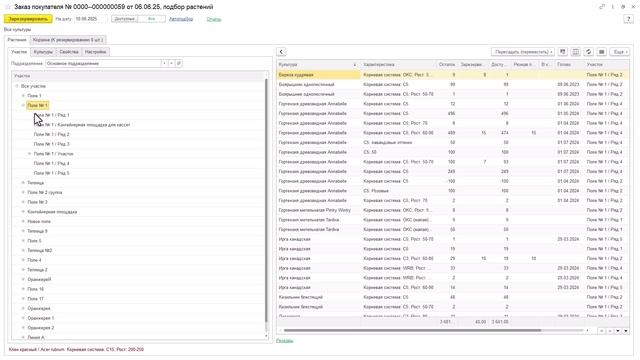Toggle the Все filter button

point(152,19)
